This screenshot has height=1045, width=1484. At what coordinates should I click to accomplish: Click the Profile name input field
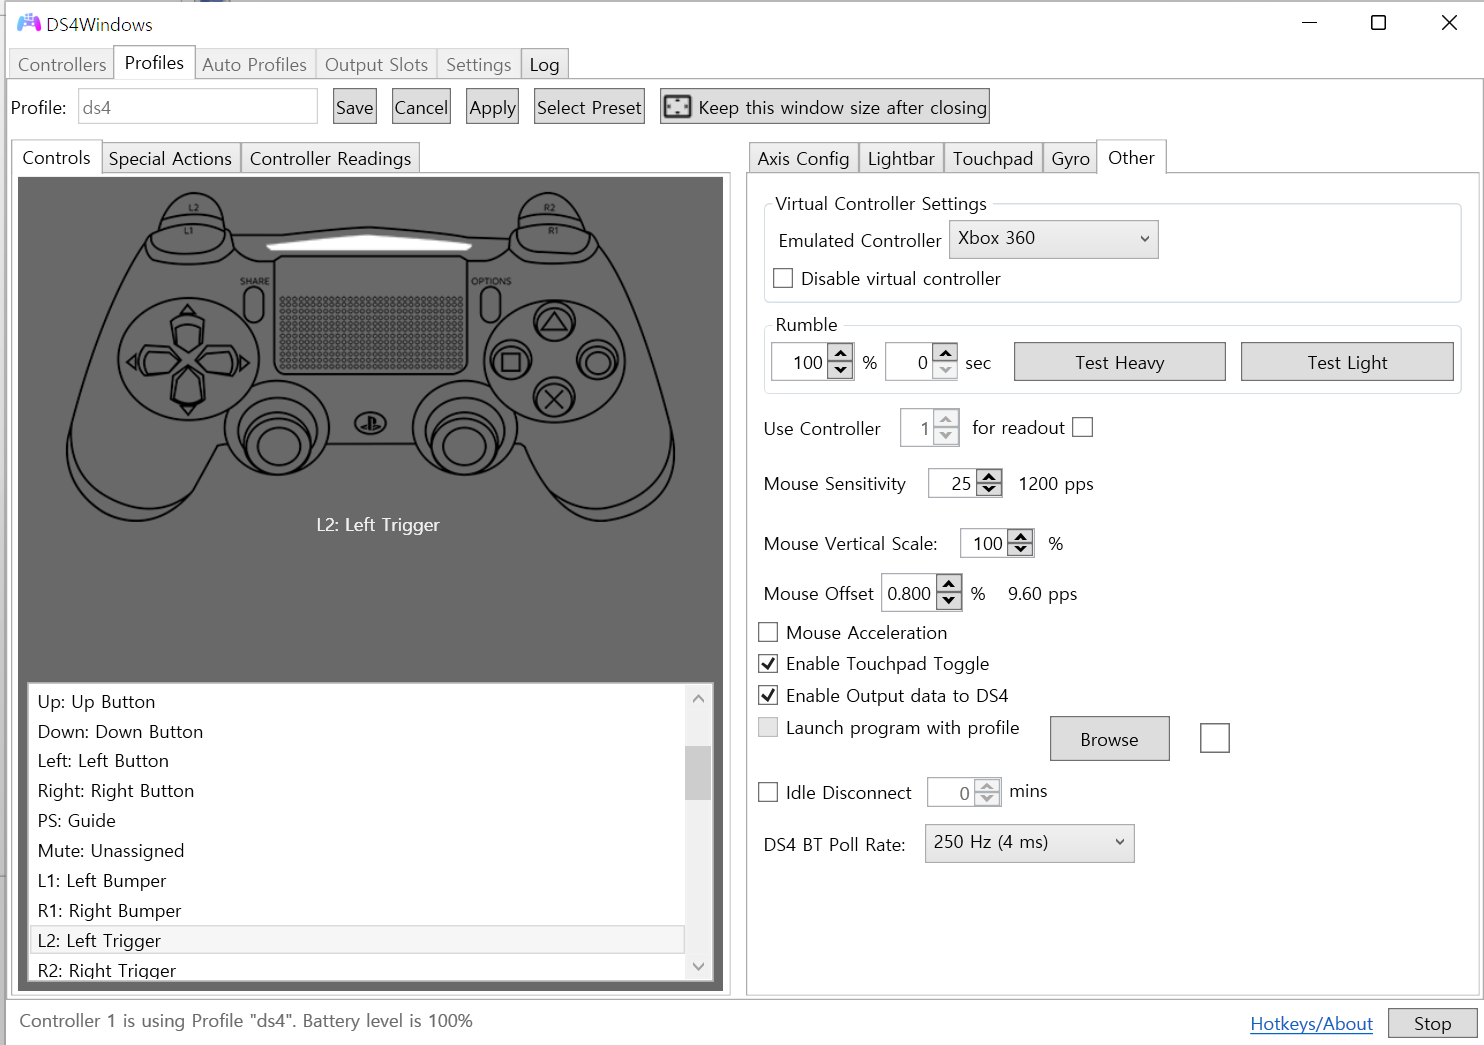pyautogui.click(x=198, y=107)
